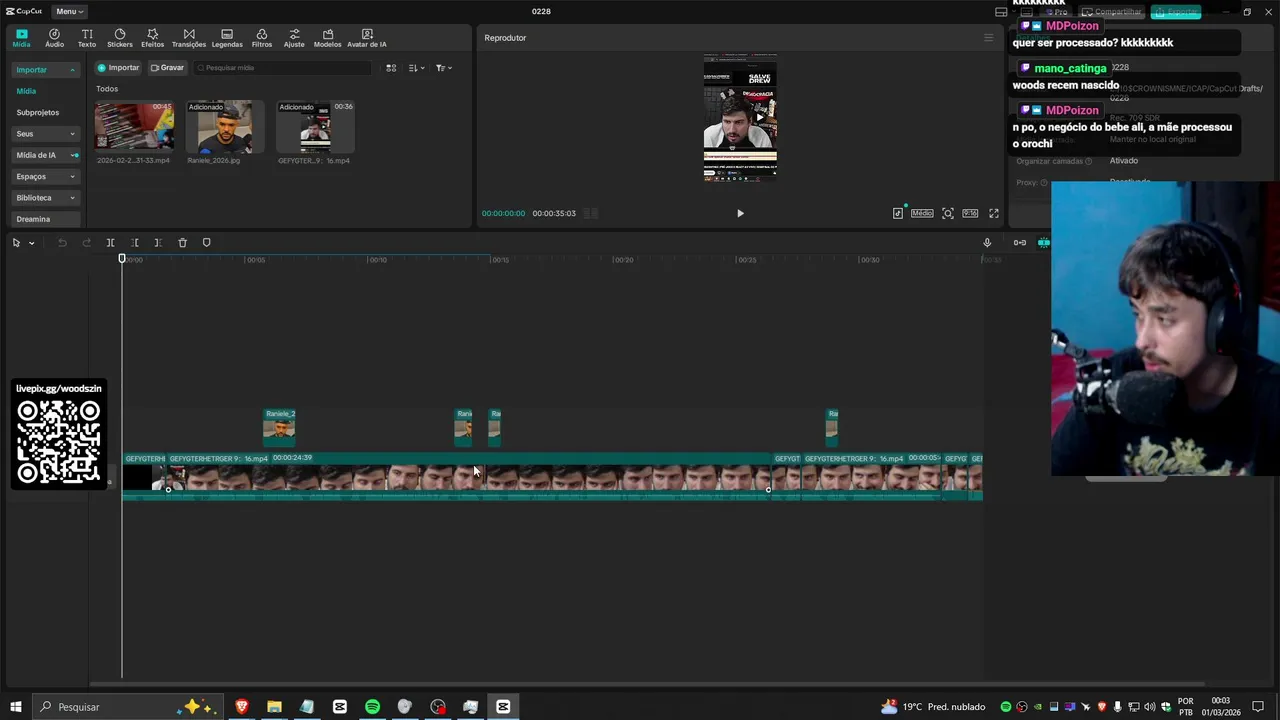Click the trash Delete clip icon
Screen dimensions: 1280x720
[x=182, y=243]
